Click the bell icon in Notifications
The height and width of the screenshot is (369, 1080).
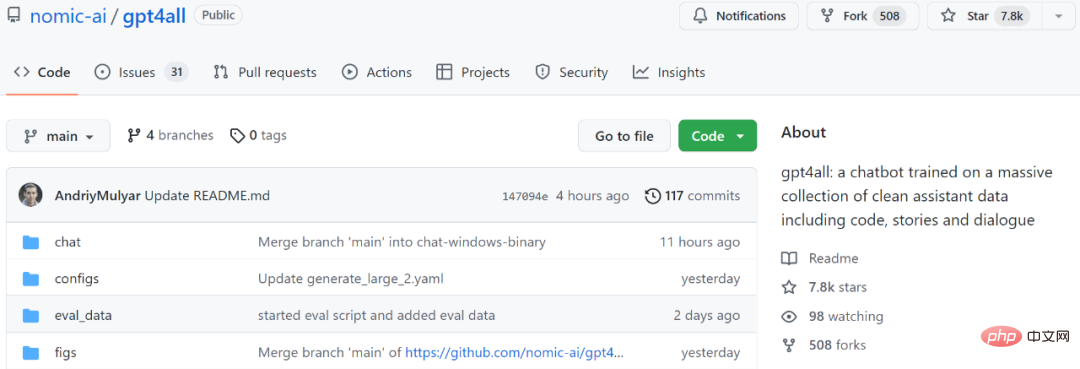(x=700, y=16)
